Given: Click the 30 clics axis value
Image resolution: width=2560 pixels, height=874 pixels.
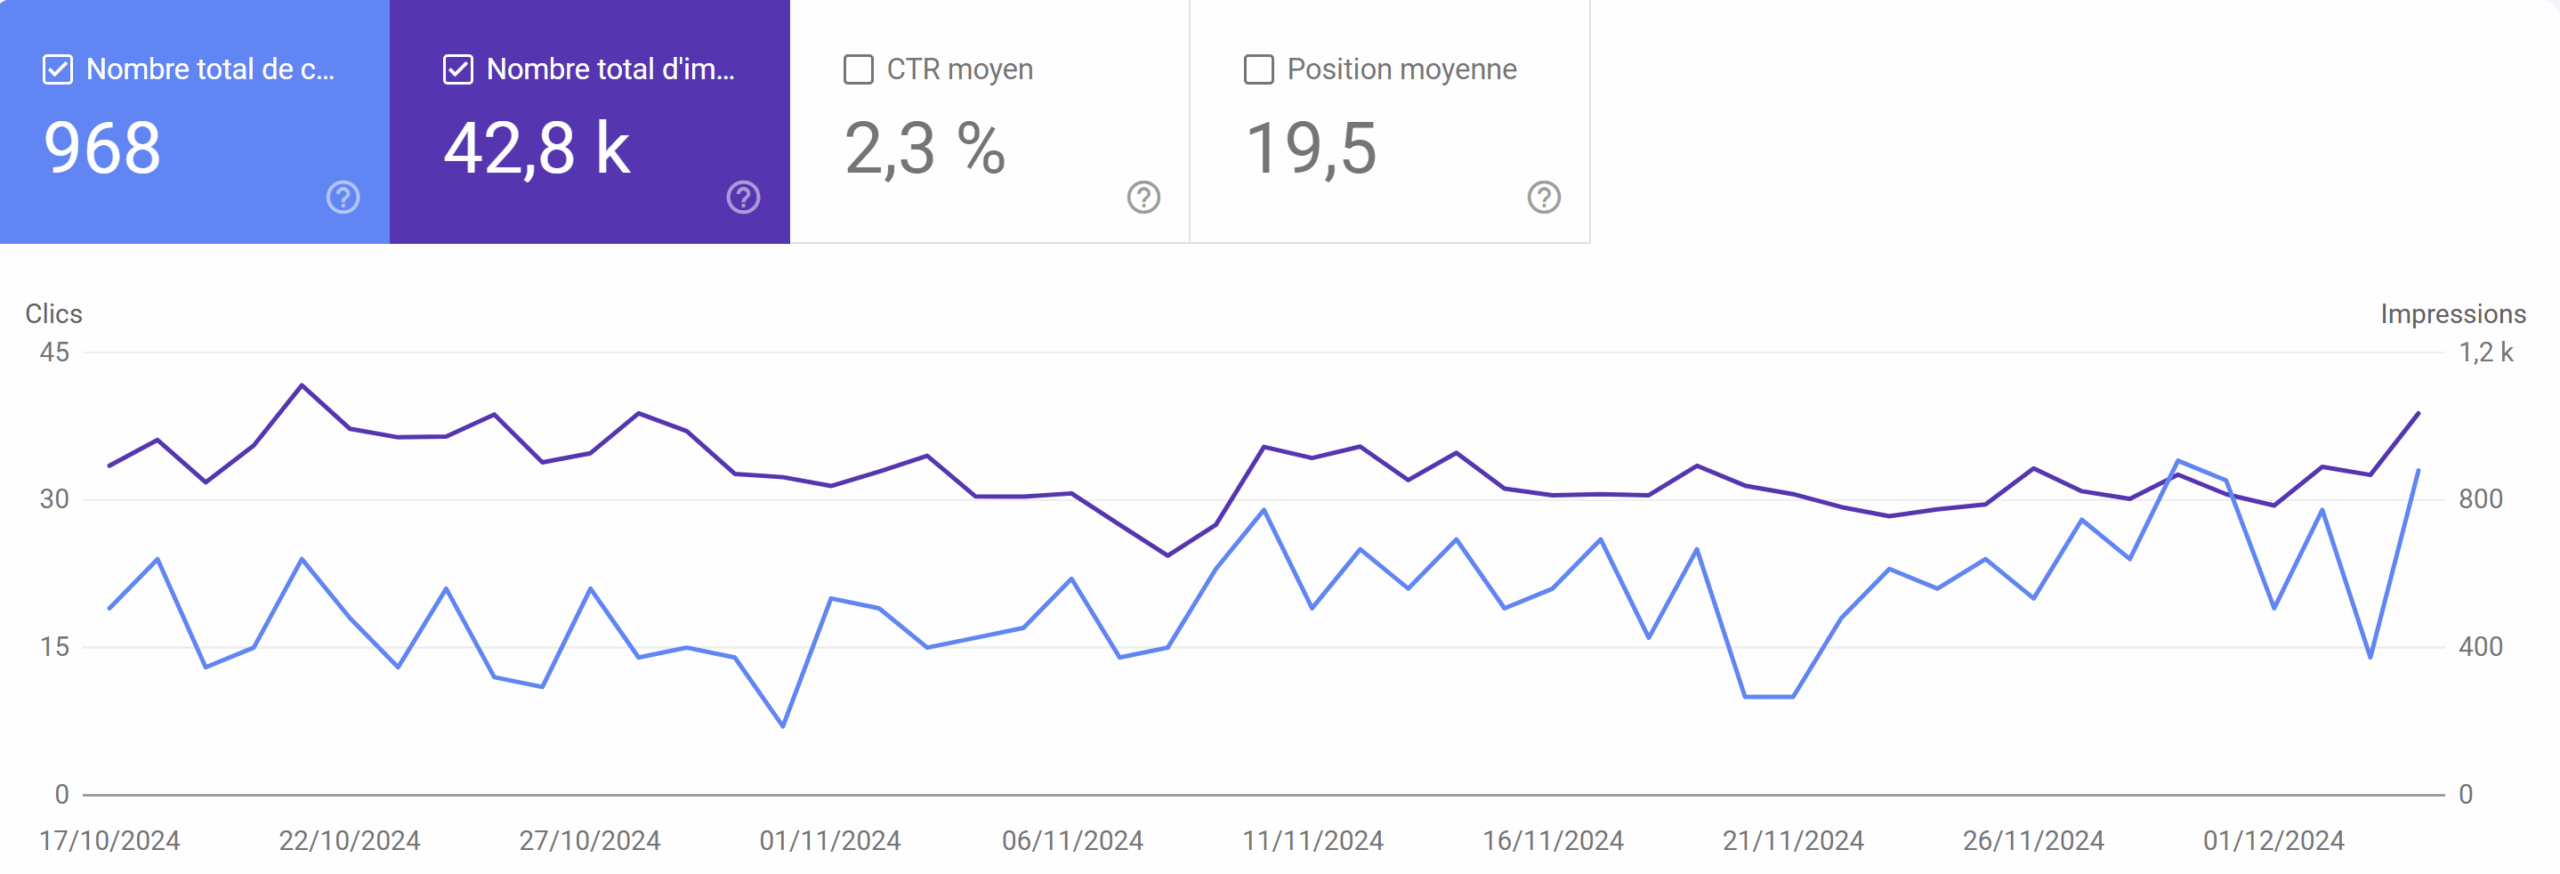Looking at the screenshot, I should pyautogui.click(x=55, y=499).
